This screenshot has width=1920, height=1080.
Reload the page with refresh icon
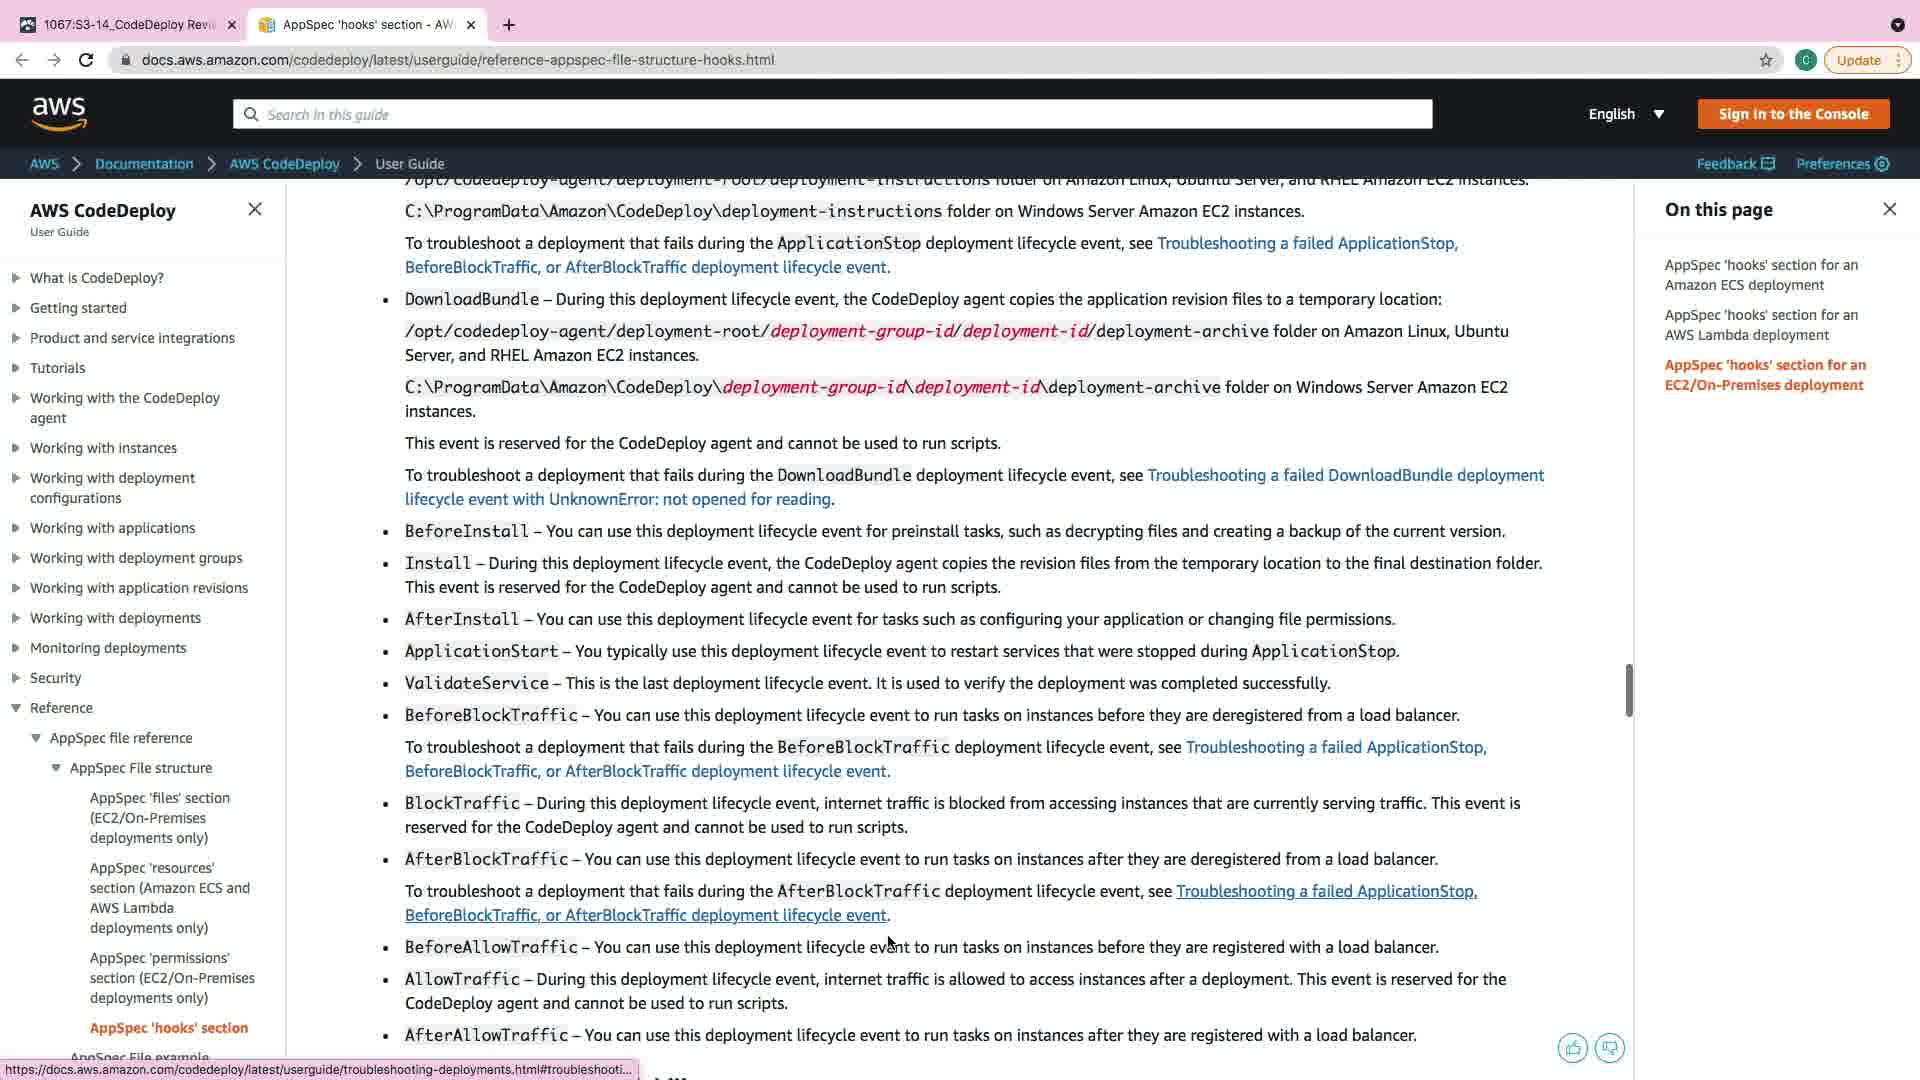(86, 60)
